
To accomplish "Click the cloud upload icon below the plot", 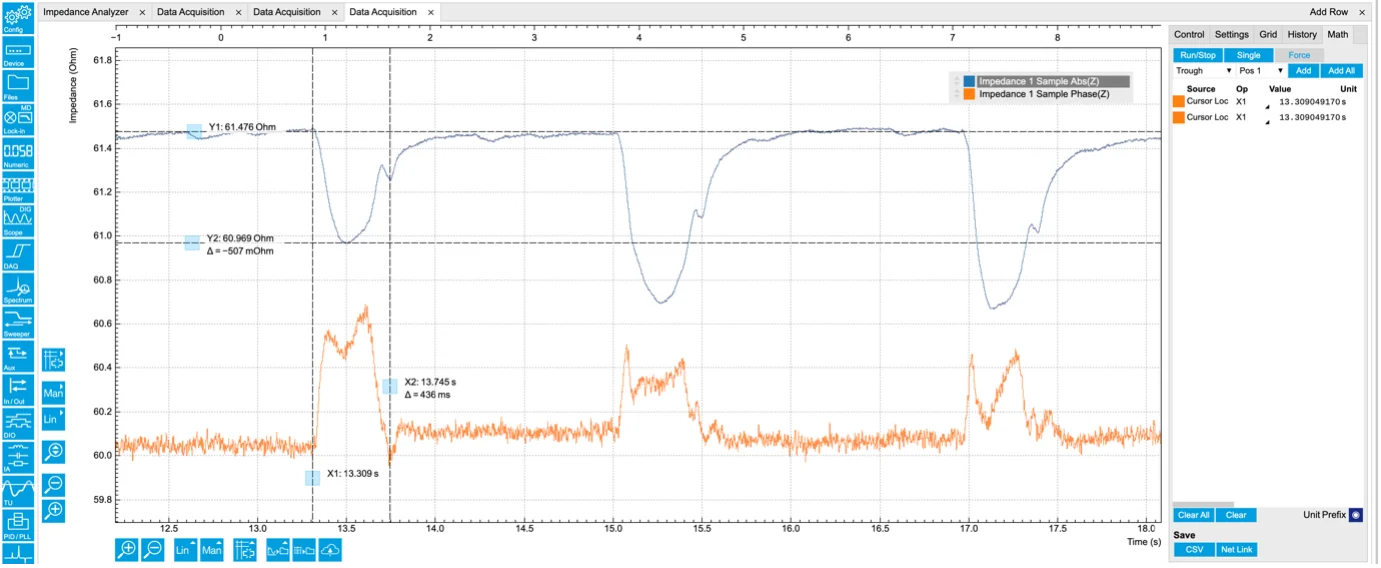I will pos(331,549).
